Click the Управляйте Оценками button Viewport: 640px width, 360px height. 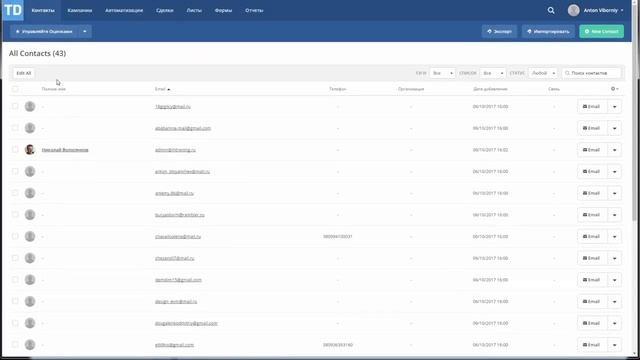point(44,31)
